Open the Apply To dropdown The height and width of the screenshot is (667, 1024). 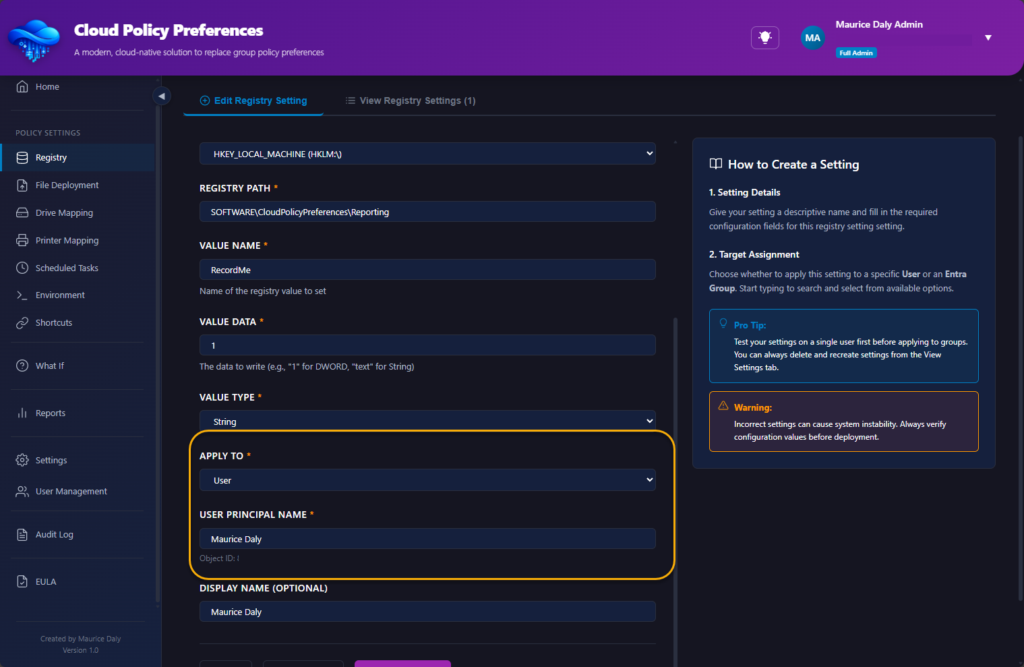427,480
